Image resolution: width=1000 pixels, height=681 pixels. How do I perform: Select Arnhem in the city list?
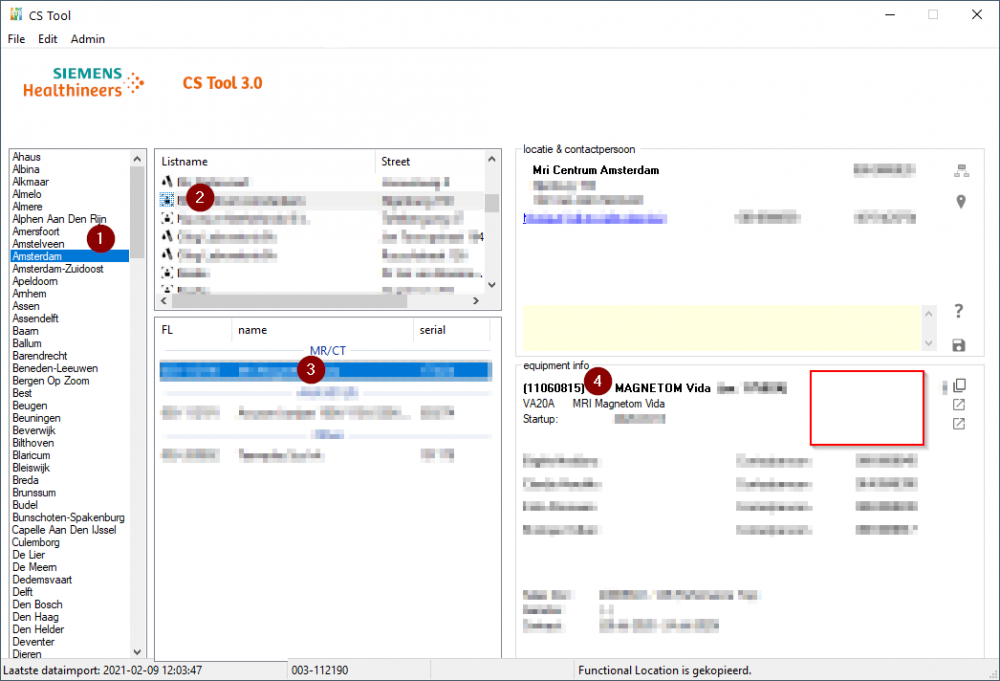pyautogui.click(x=29, y=293)
